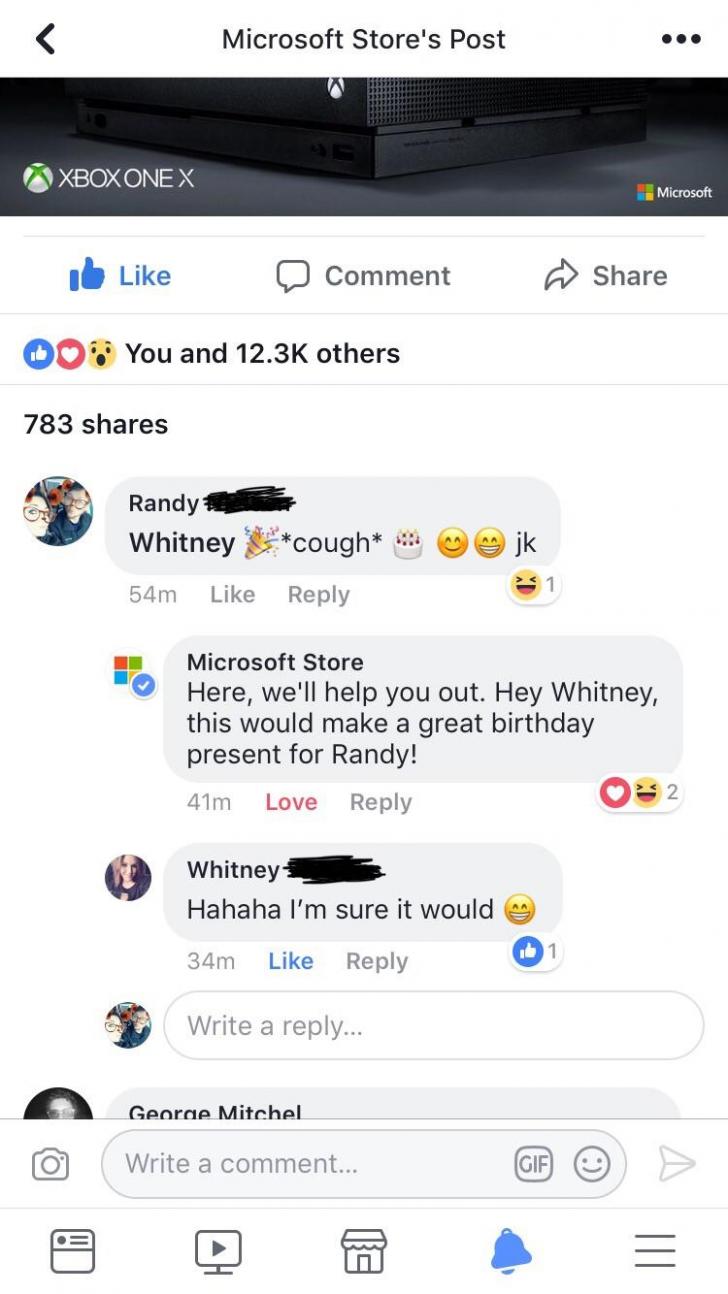
Task: Tap the send arrow icon
Action: [676, 1163]
